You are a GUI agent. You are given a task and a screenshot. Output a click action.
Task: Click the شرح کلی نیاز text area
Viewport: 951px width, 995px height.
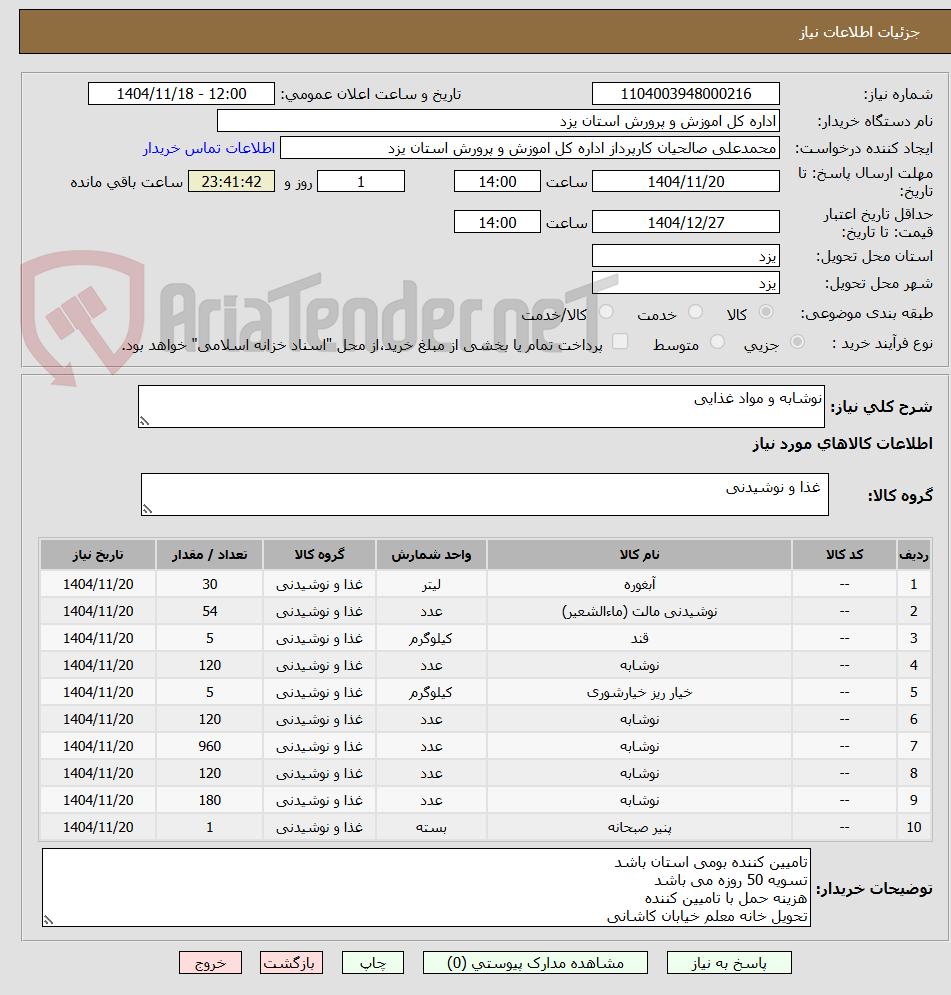tap(481, 406)
